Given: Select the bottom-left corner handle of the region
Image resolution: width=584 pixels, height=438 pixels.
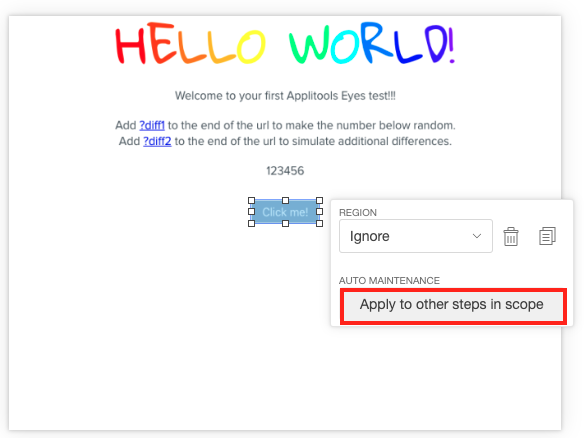Looking at the screenshot, I should coord(251,223).
